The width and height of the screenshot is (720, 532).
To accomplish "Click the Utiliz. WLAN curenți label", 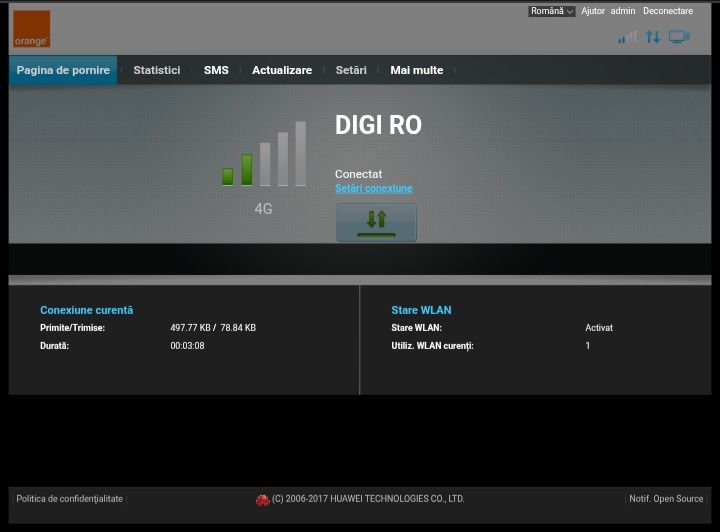I will coord(432,346).
